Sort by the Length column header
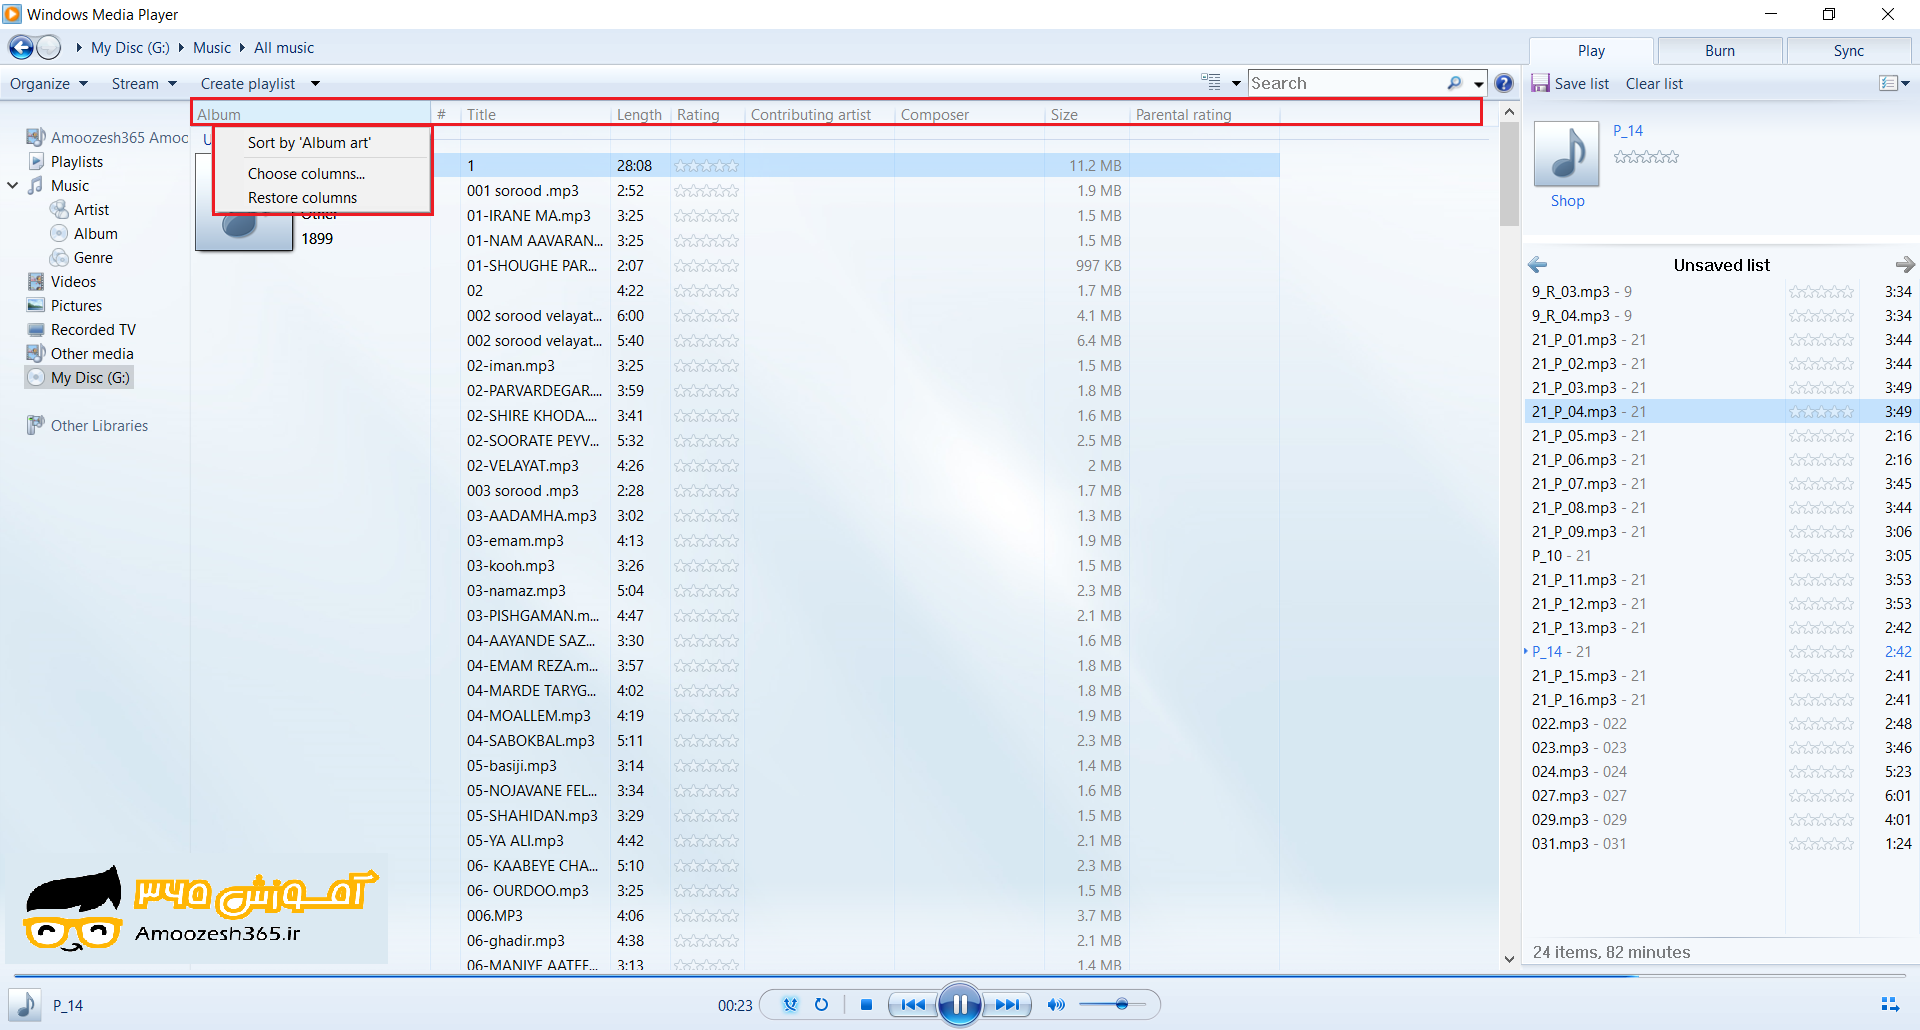The image size is (1920, 1030). [640, 114]
